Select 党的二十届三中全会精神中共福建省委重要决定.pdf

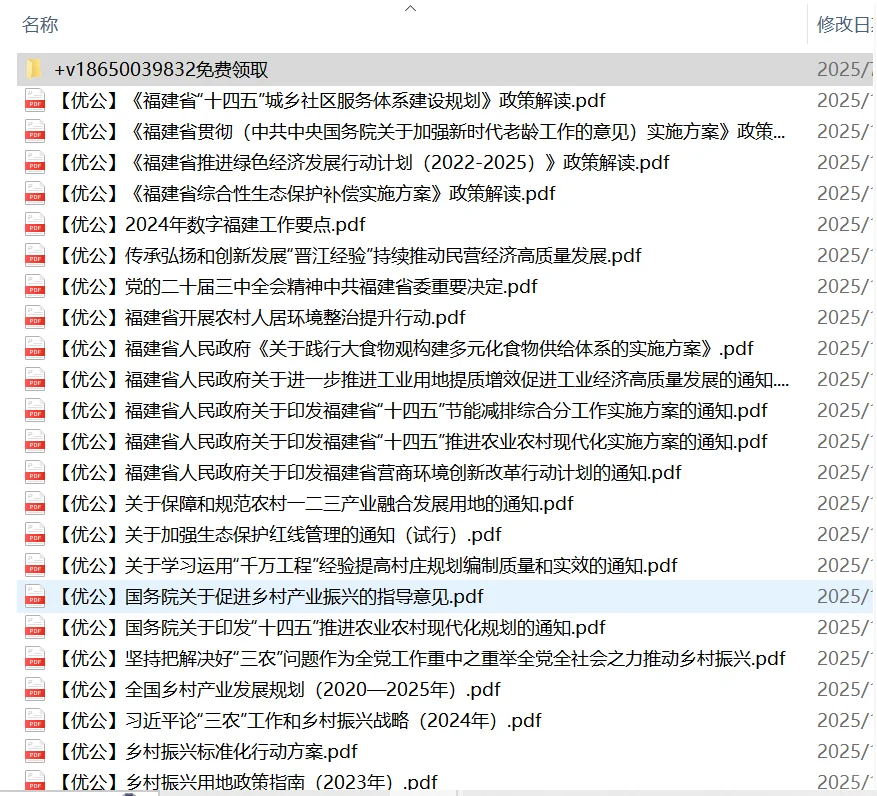(298, 287)
